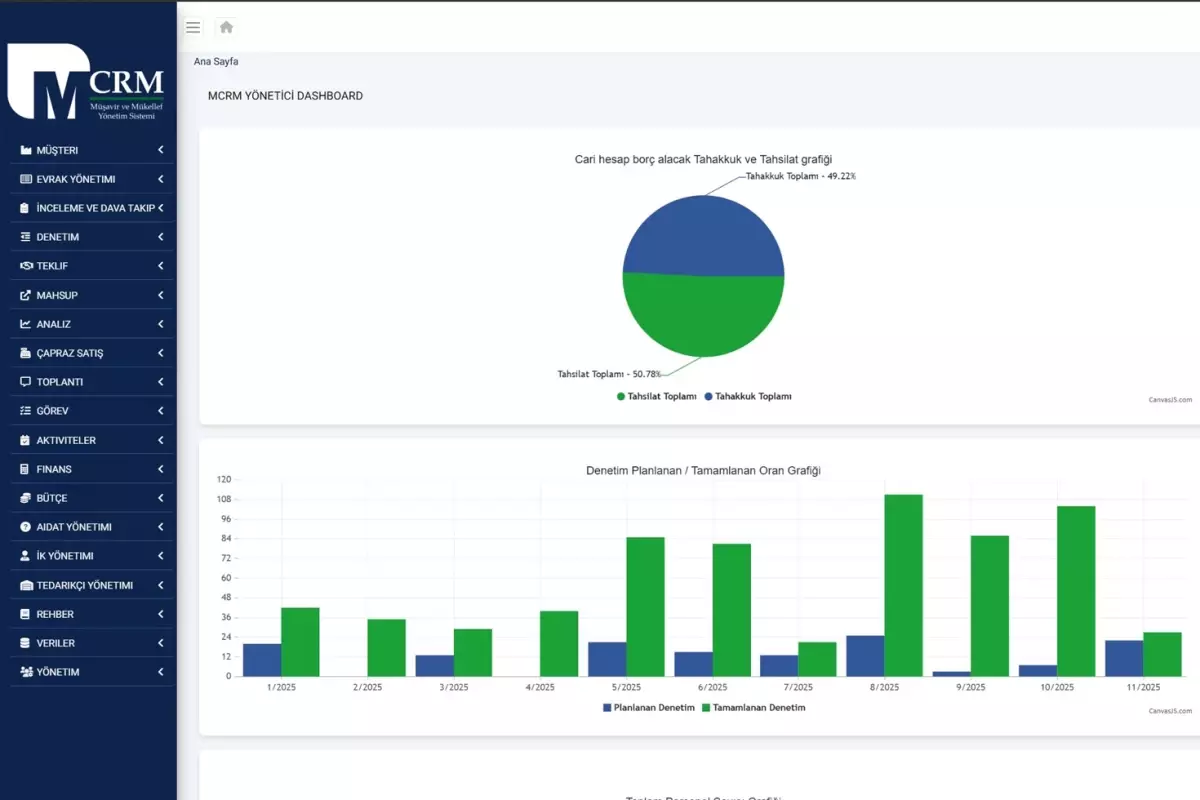Viewport: 1200px width, 800px height.
Task: Click the CanvasJS.com link under pie chart
Action: coord(1170,400)
